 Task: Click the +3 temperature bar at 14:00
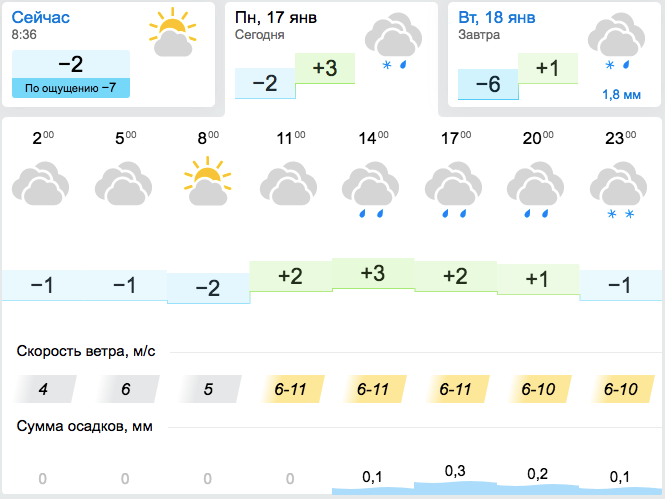point(373,274)
